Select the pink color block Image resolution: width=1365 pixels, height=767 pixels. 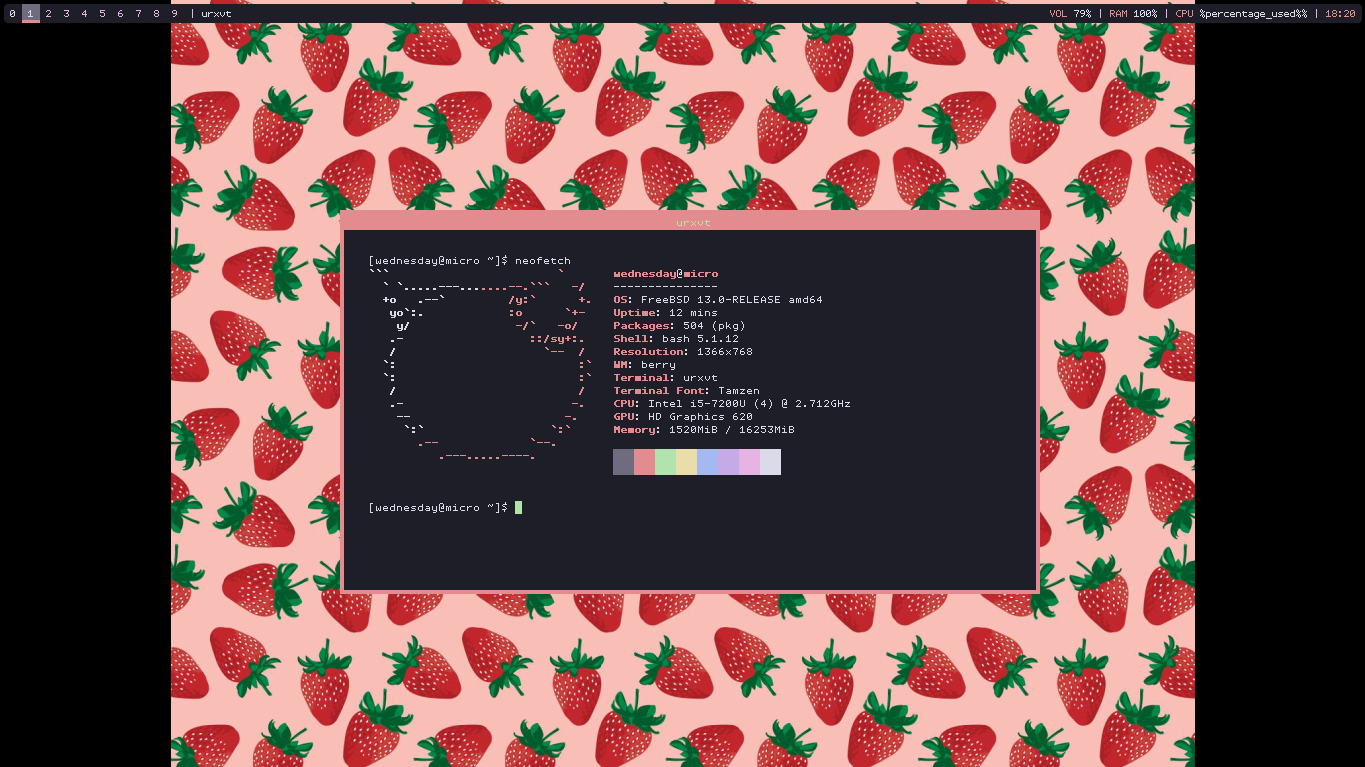pos(749,462)
